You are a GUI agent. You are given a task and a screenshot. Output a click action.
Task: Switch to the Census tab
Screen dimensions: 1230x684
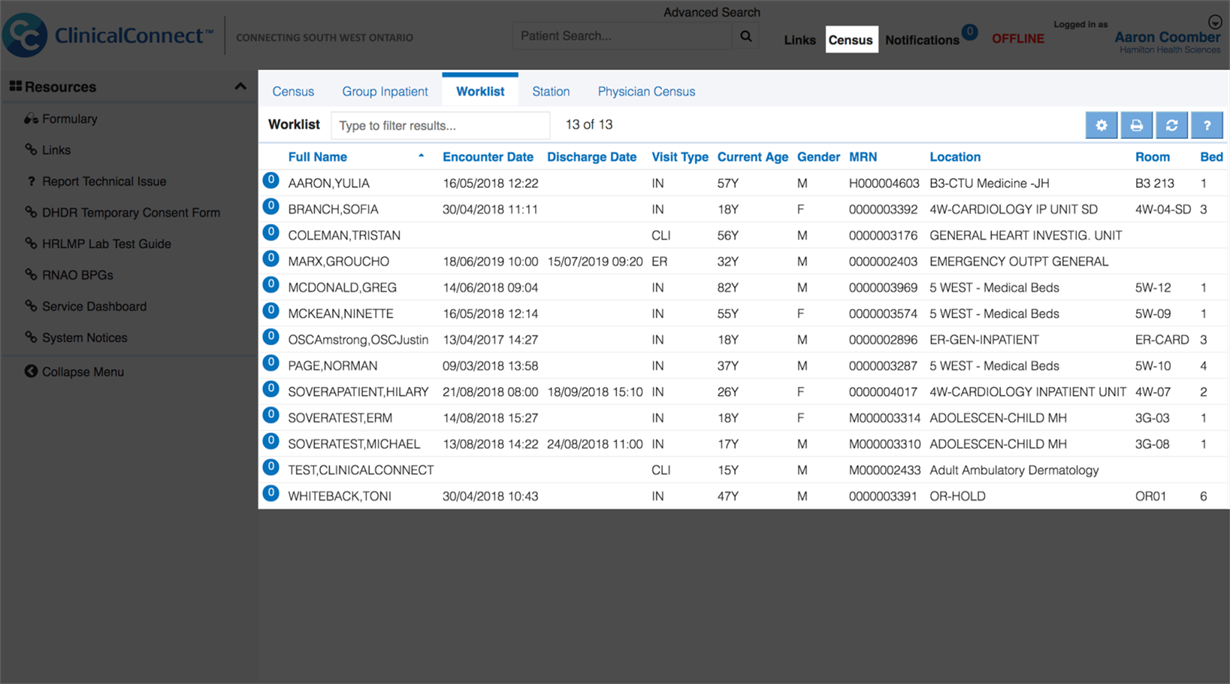tap(293, 91)
